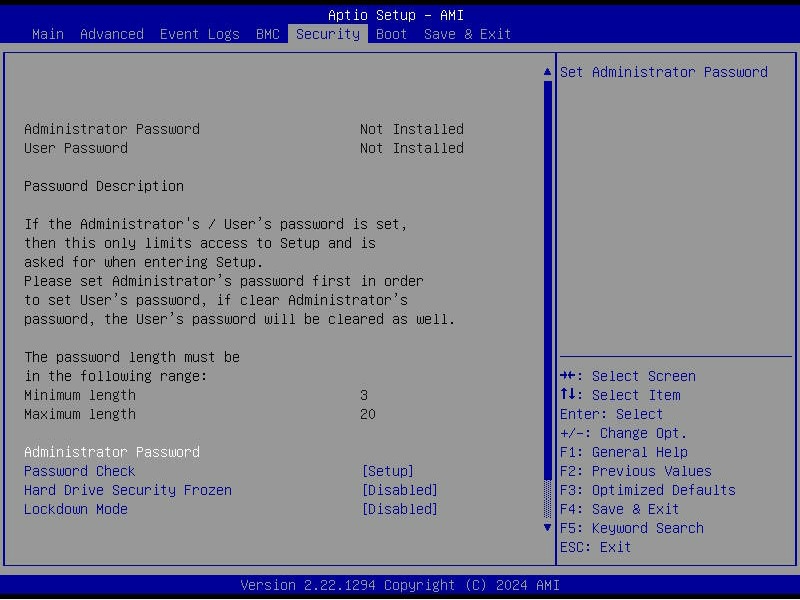800x600 pixels.
Task: Open the Save & Exit tab
Action: click(466, 33)
